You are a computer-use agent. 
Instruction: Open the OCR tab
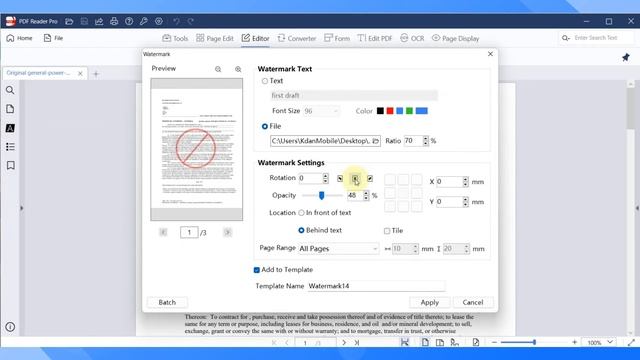point(412,38)
